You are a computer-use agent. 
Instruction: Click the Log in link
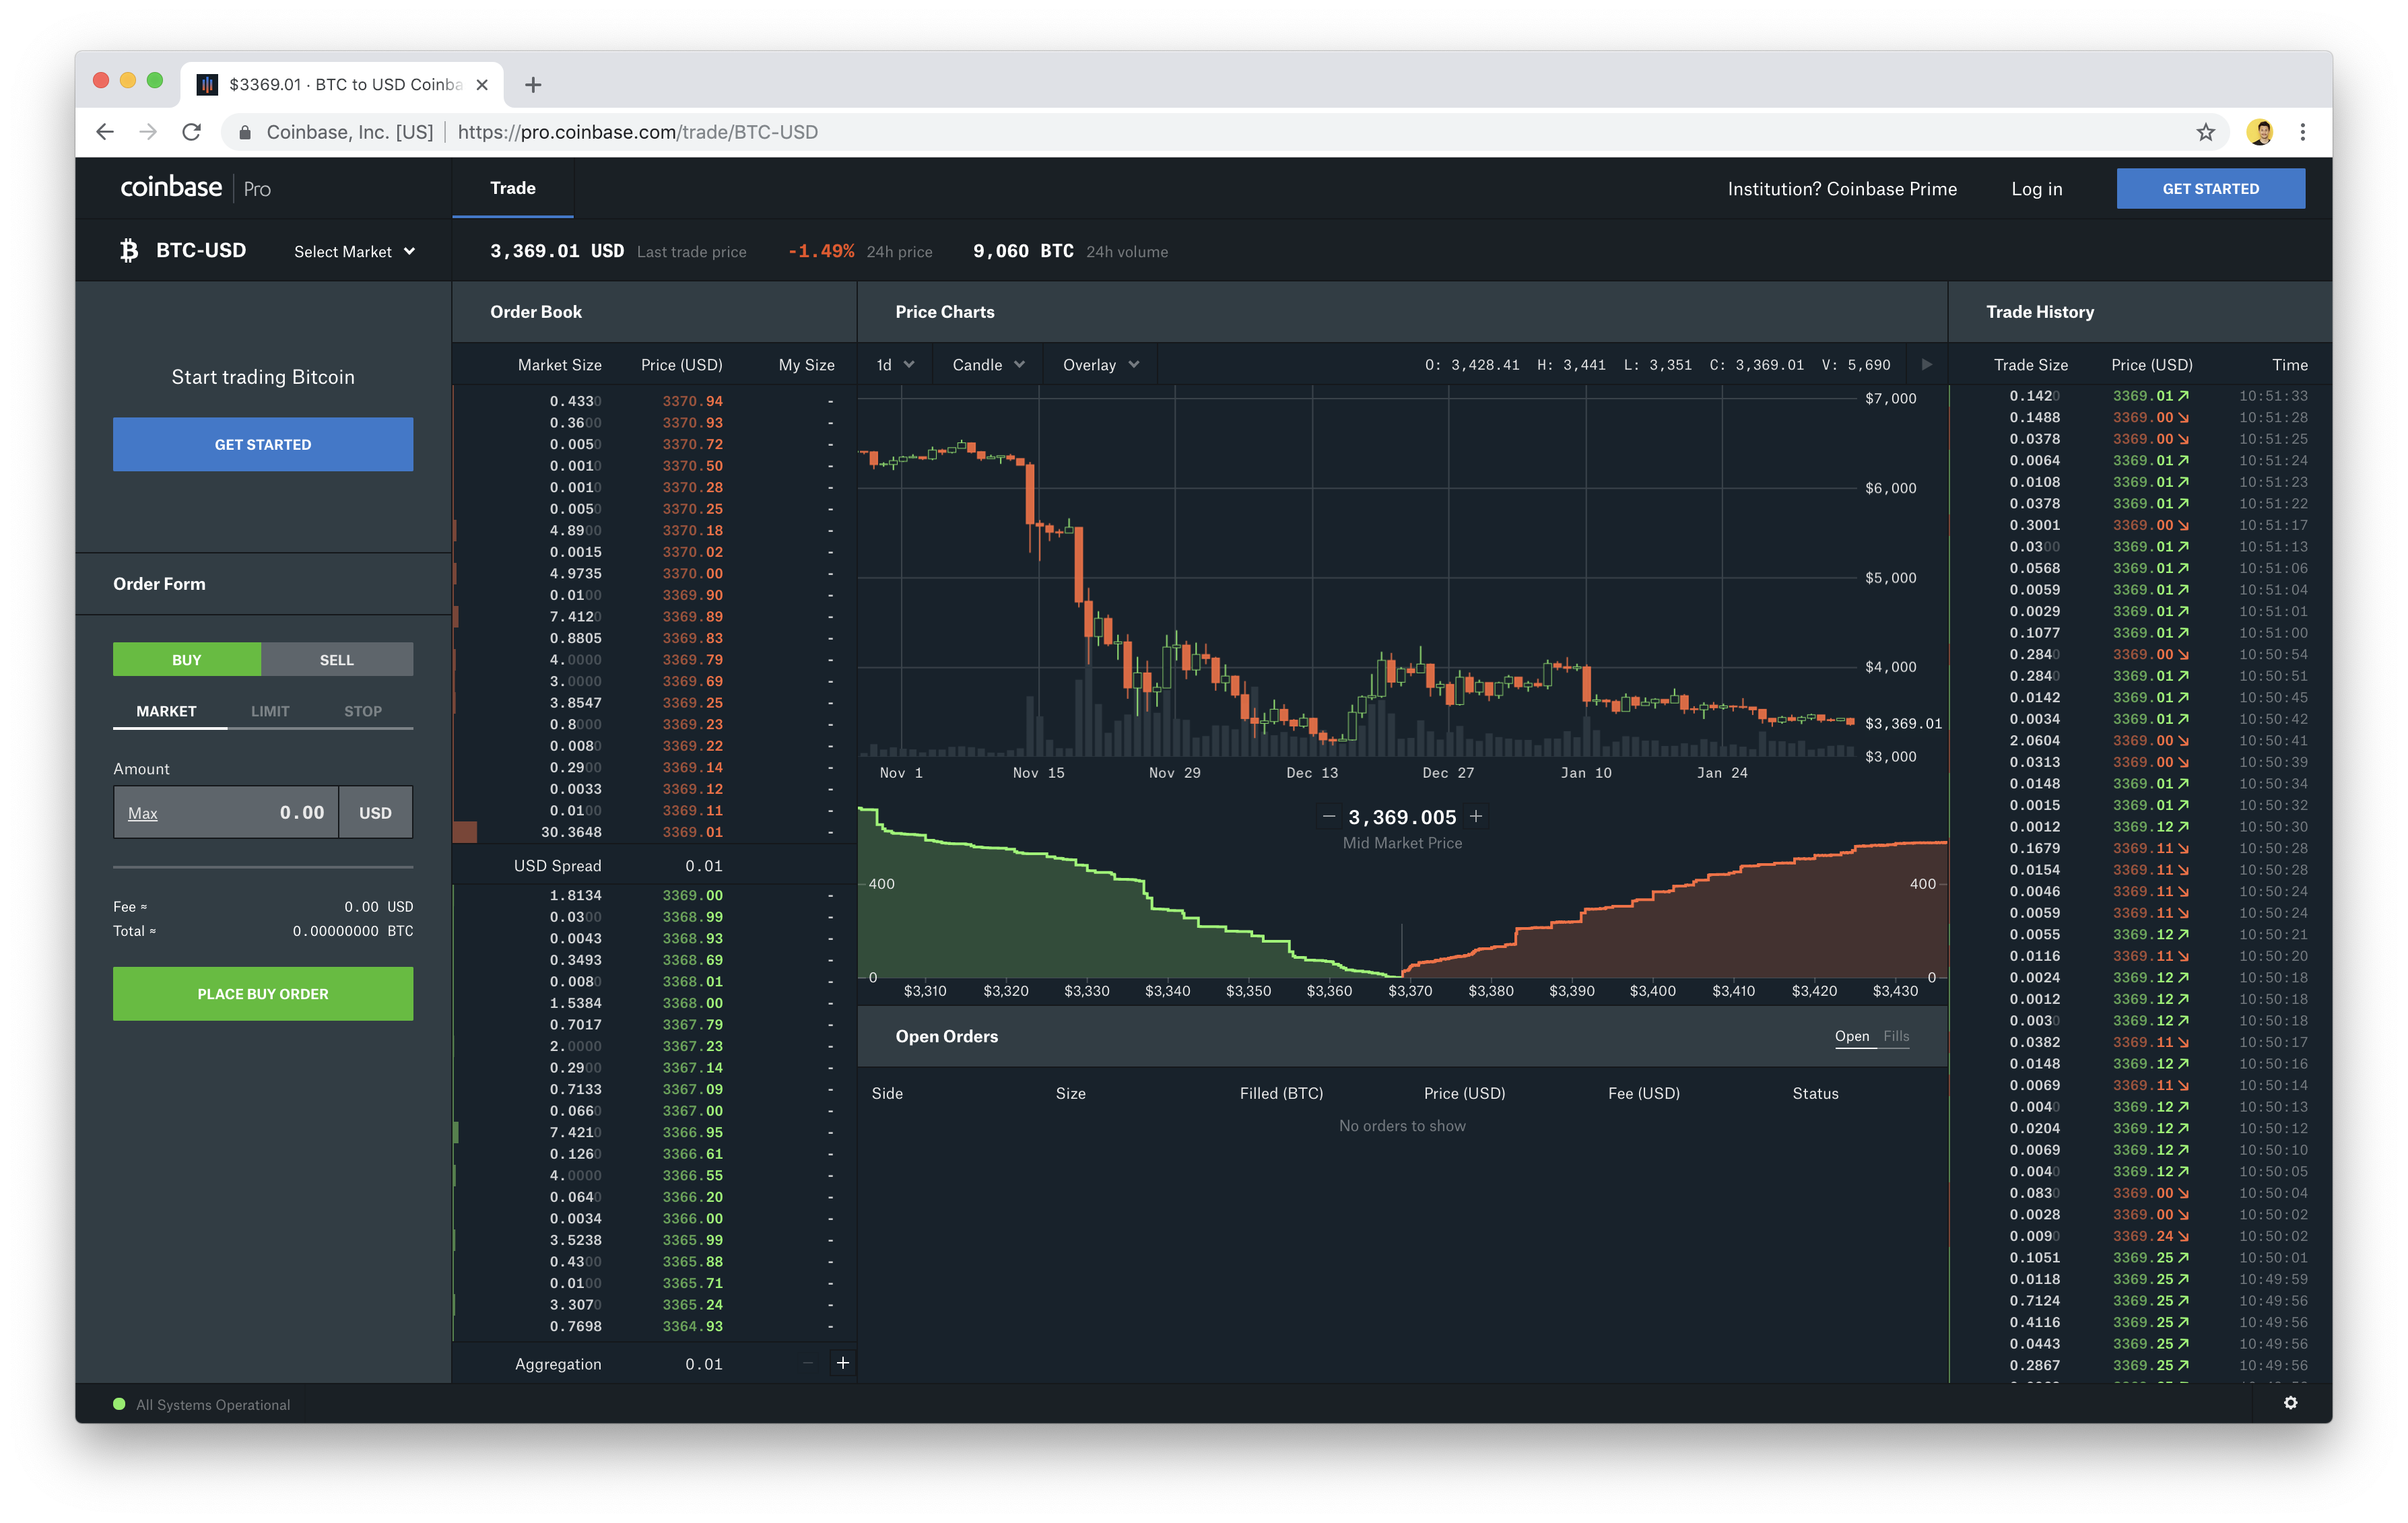point(2036,189)
